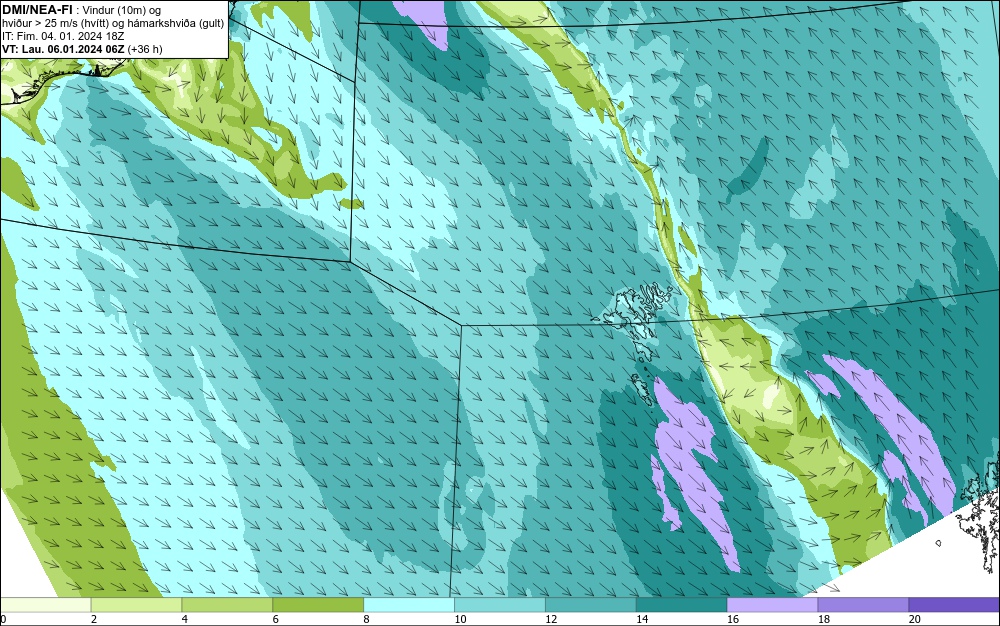Click the legend label '4'

[184, 619]
